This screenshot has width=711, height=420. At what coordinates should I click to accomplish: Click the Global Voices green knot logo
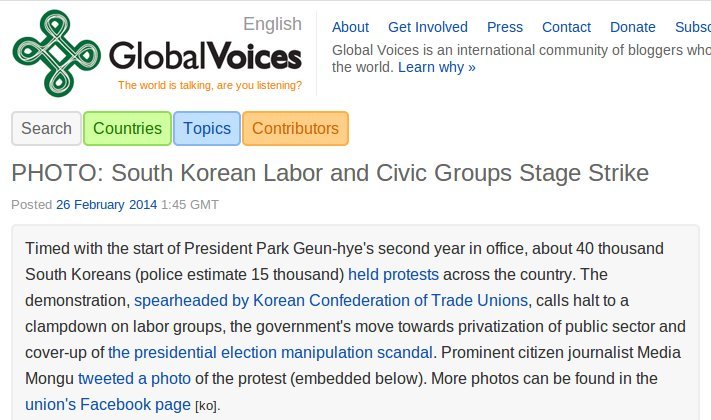pyautogui.click(x=56, y=54)
